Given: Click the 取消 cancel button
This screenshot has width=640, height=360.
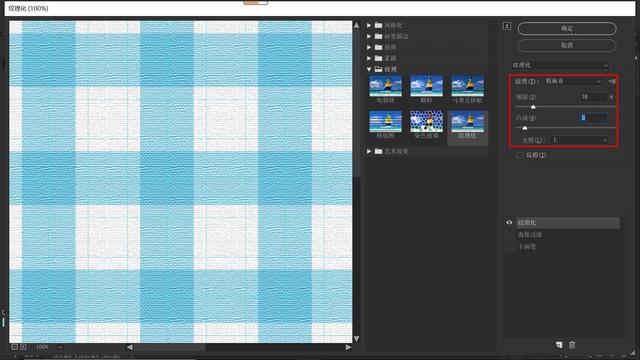Looking at the screenshot, I should (x=567, y=45).
